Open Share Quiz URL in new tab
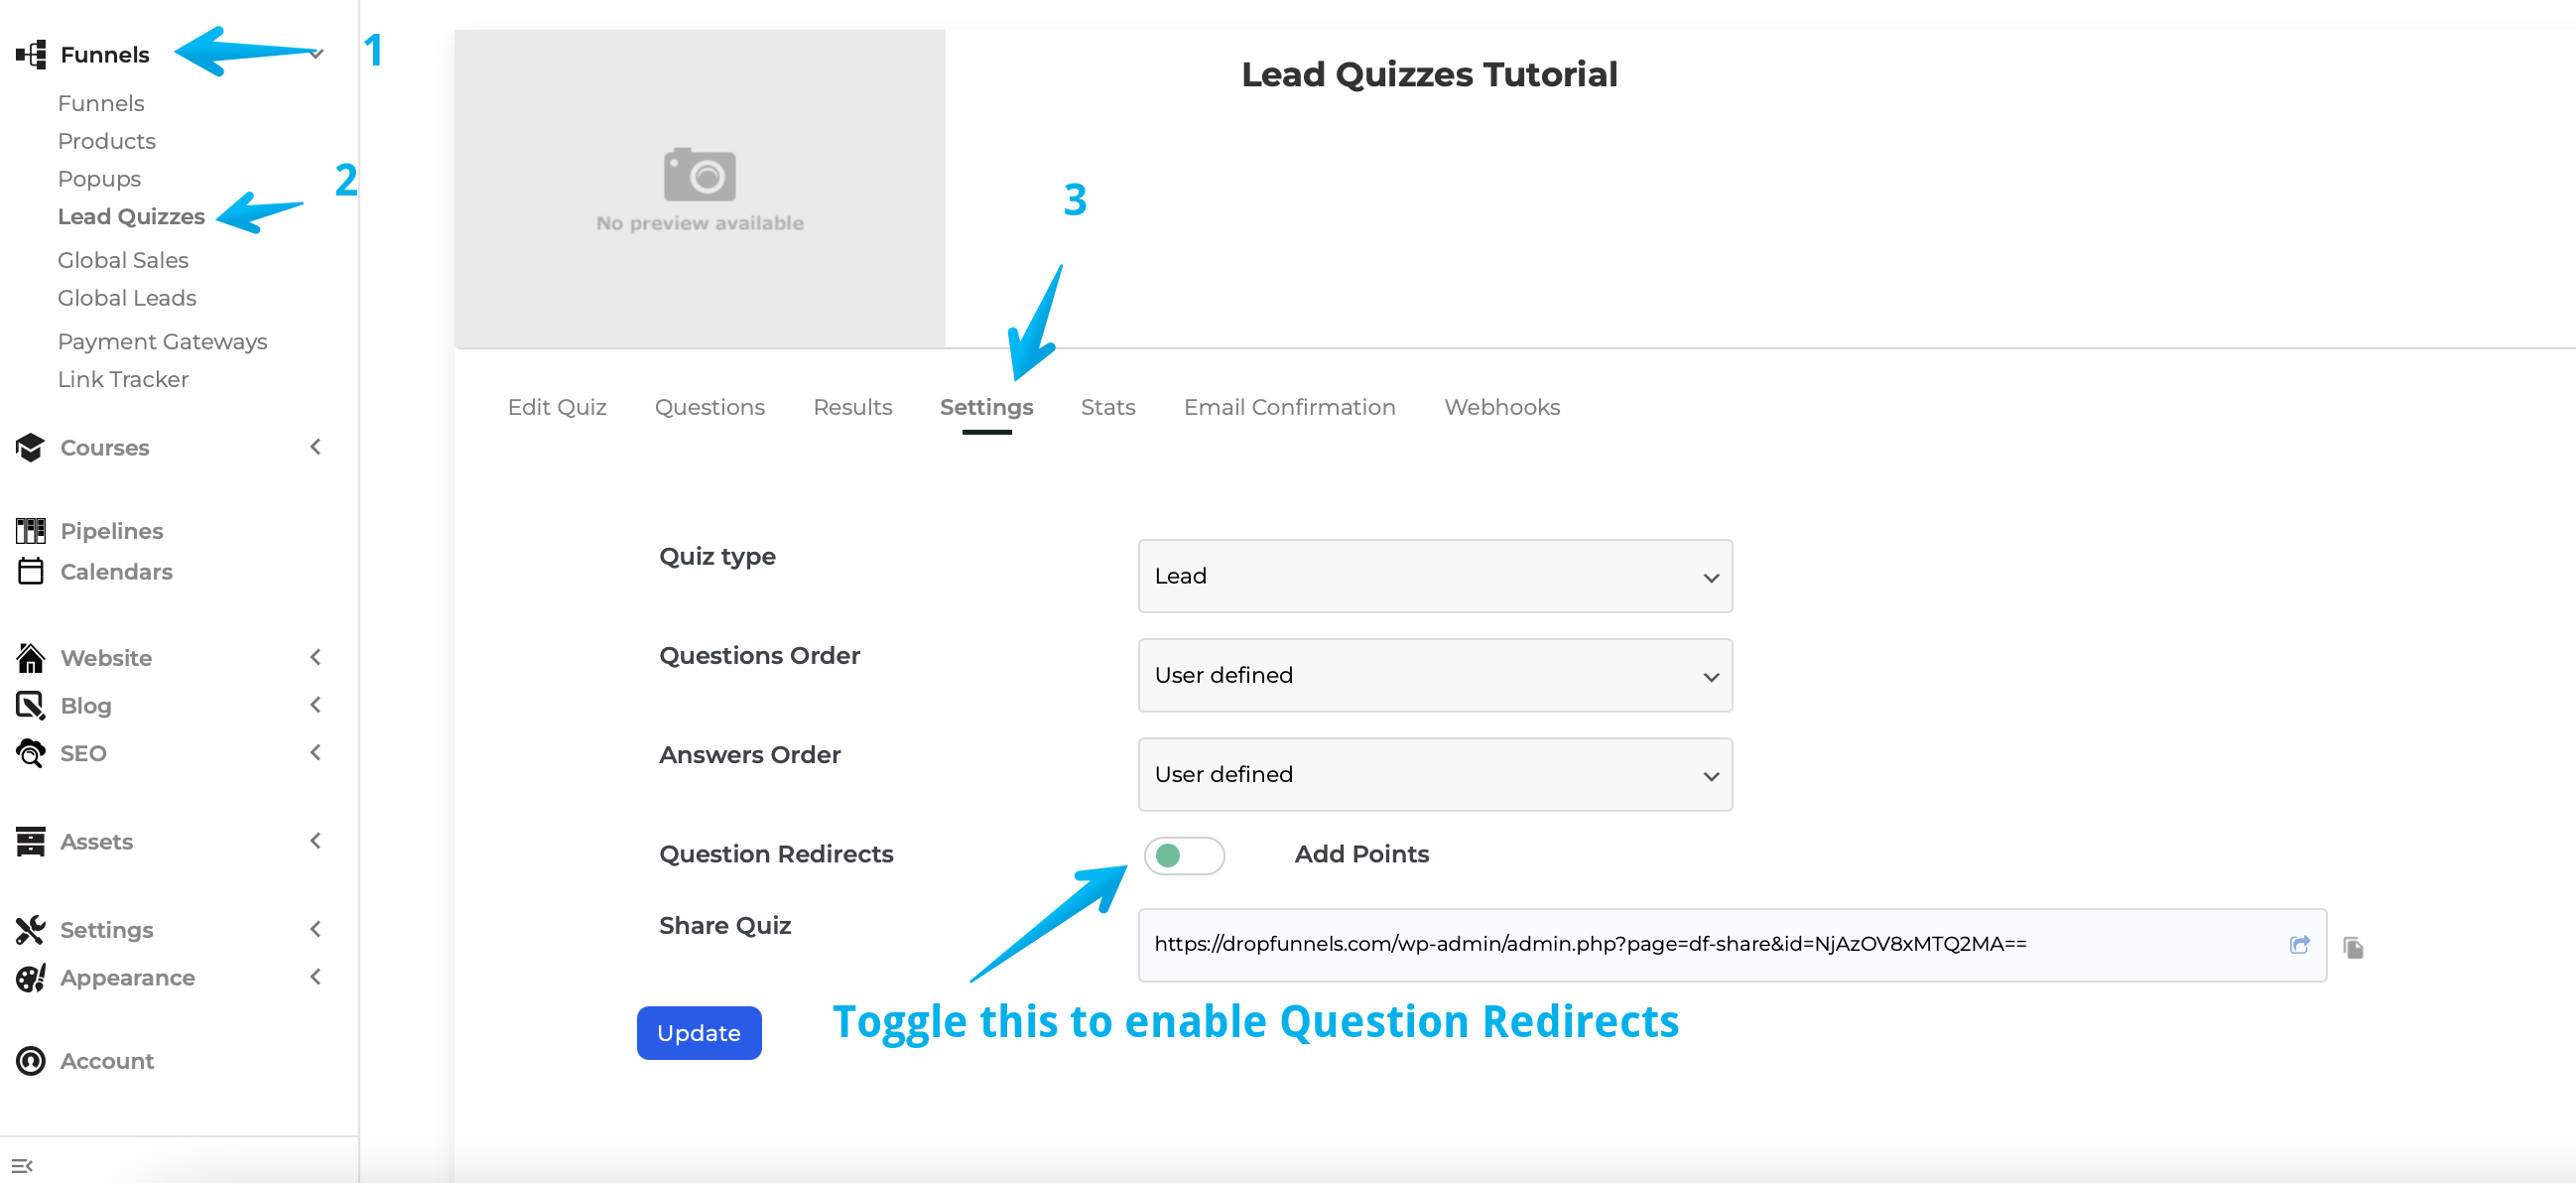Image resolution: width=2576 pixels, height=1183 pixels. point(2301,945)
